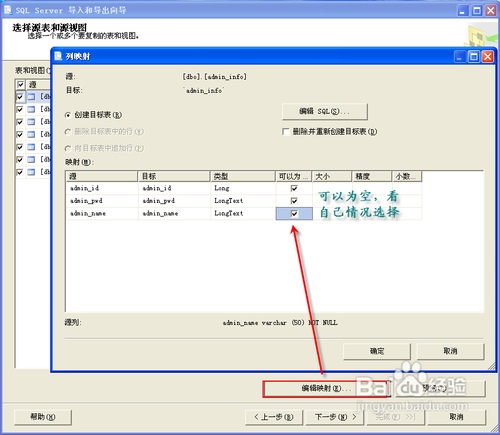Enable 删除并重新创建目标表 checkbox
This screenshot has height=435, width=500.
tap(286, 132)
